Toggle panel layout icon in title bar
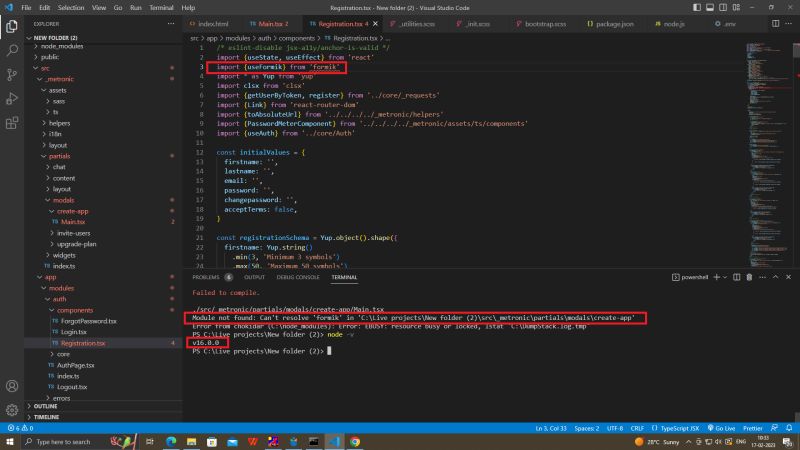Viewport: 800px width, 450px height. (x=710, y=8)
